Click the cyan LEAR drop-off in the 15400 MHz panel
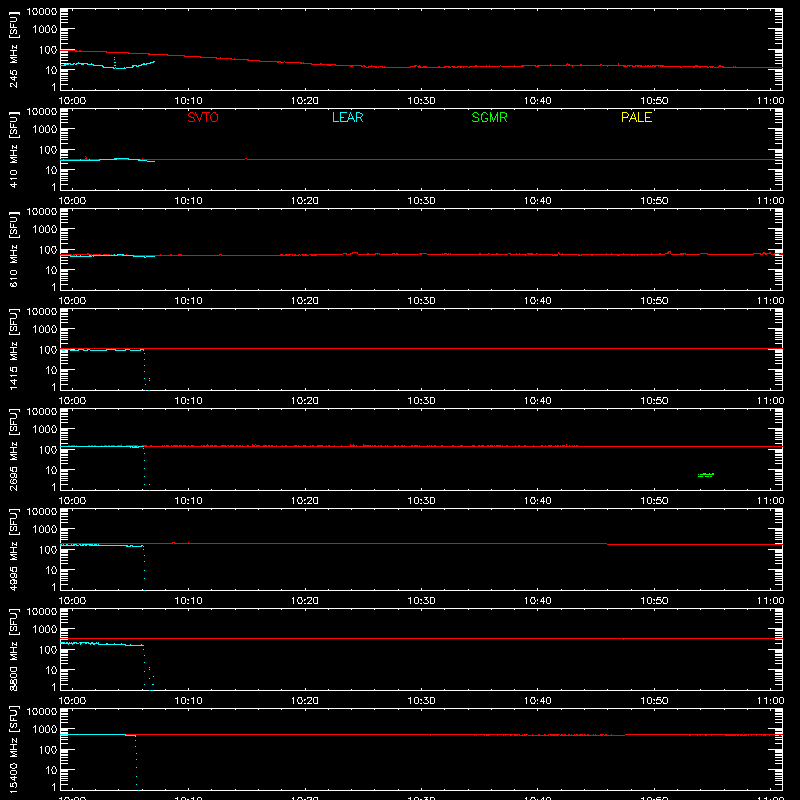Image resolution: width=800 pixels, height=800 pixels. click(x=136, y=763)
